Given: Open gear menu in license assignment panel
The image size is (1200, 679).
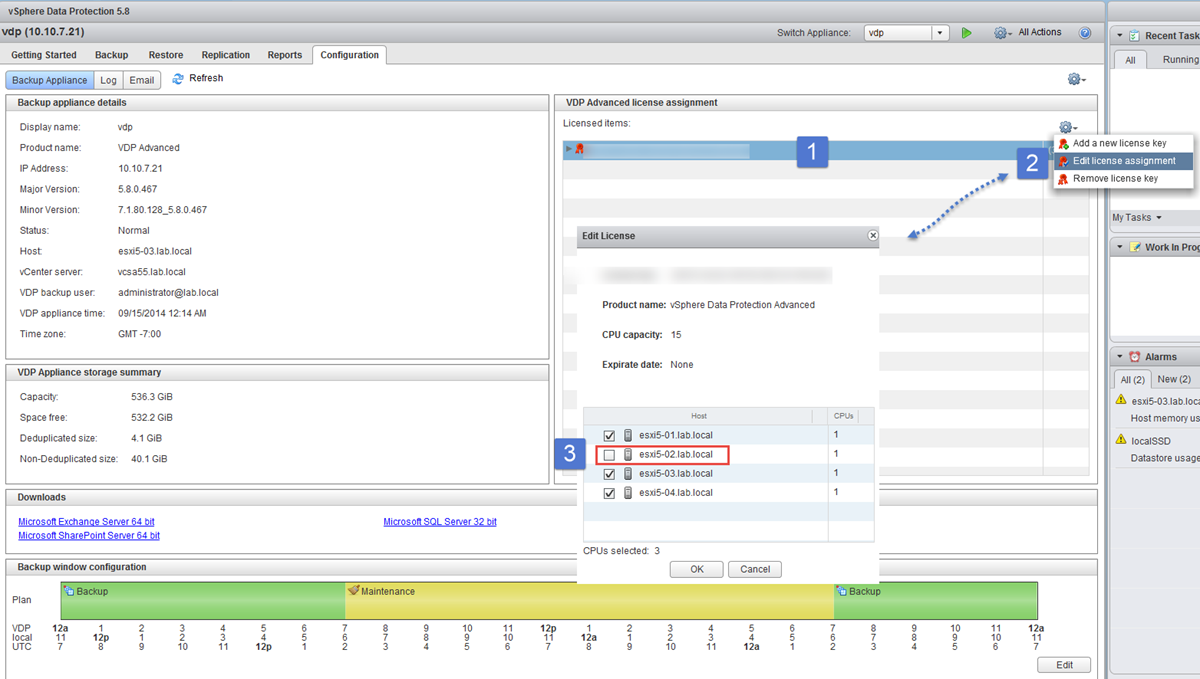Looking at the screenshot, I should (1068, 127).
